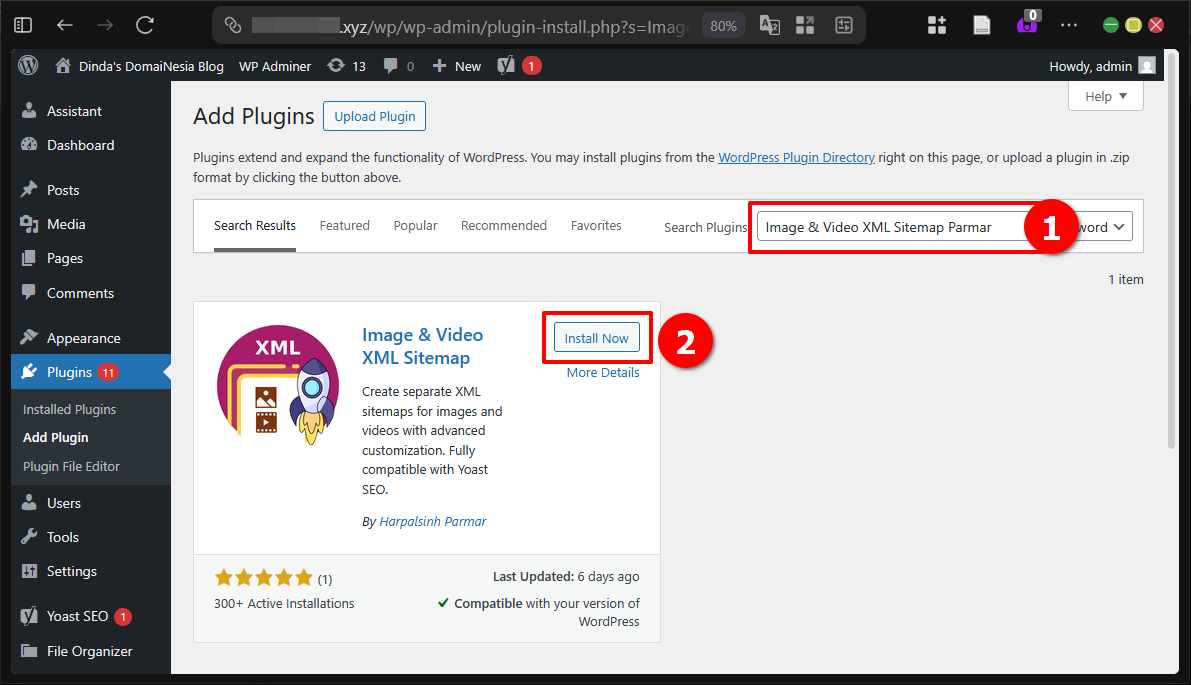Screen dimensions: 1191x685
Task: Open Appearance via the paintbrush icon
Action: click(82, 337)
